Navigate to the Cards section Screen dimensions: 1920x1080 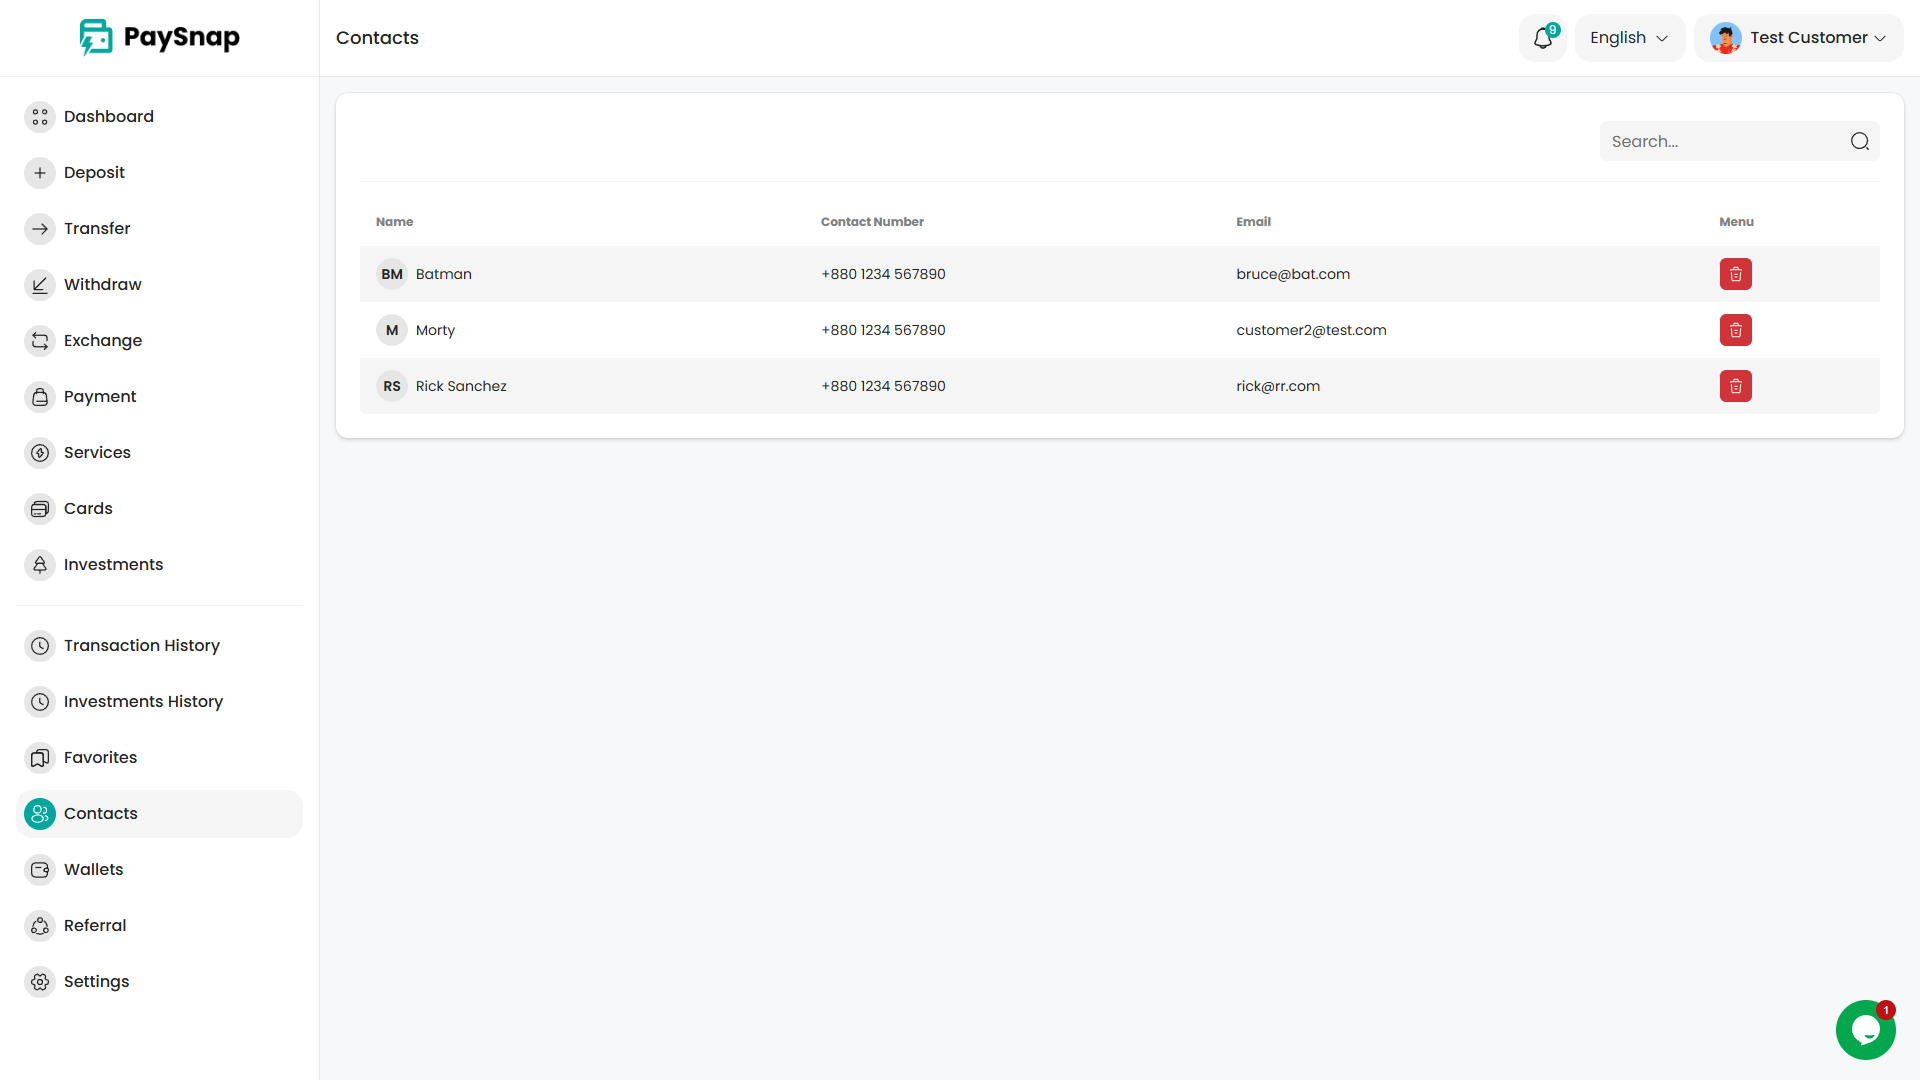coord(88,508)
